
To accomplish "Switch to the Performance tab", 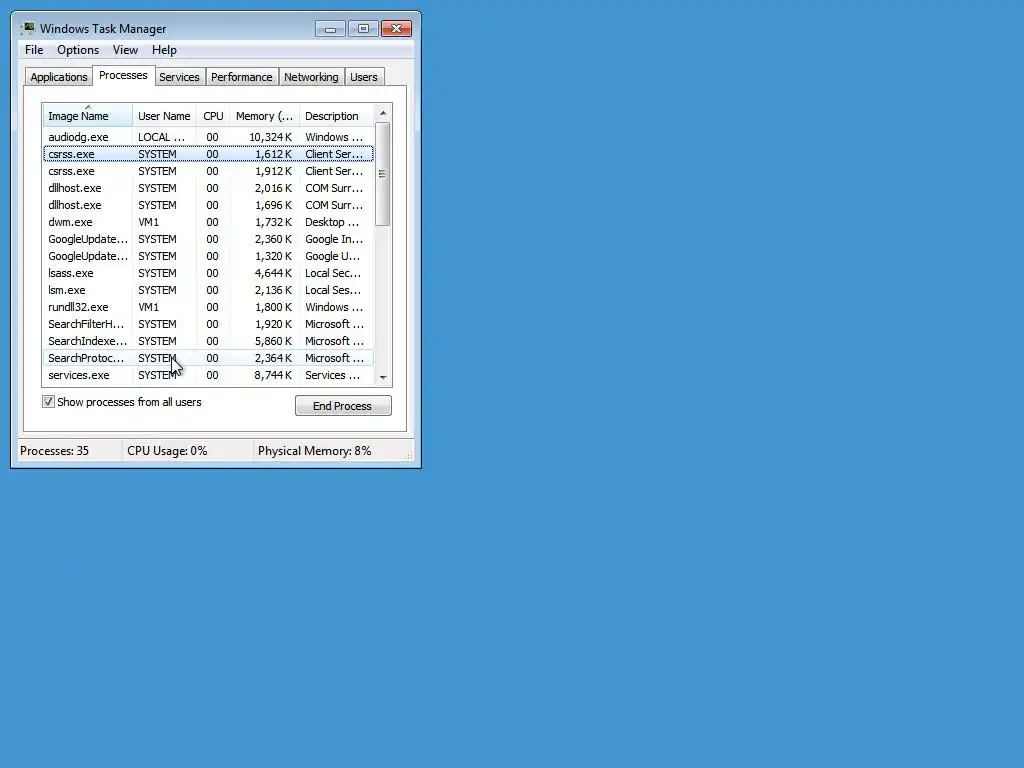I will point(242,77).
